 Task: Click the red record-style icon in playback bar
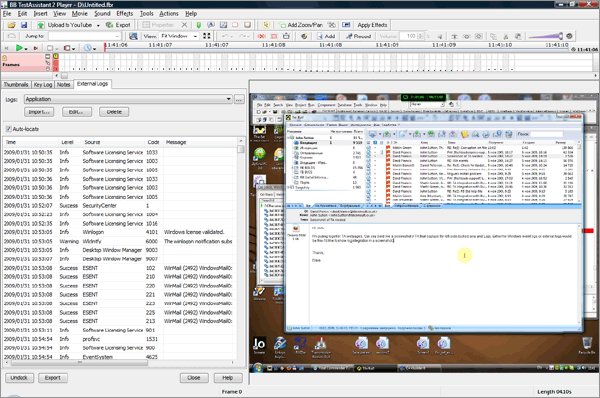[67, 48]
